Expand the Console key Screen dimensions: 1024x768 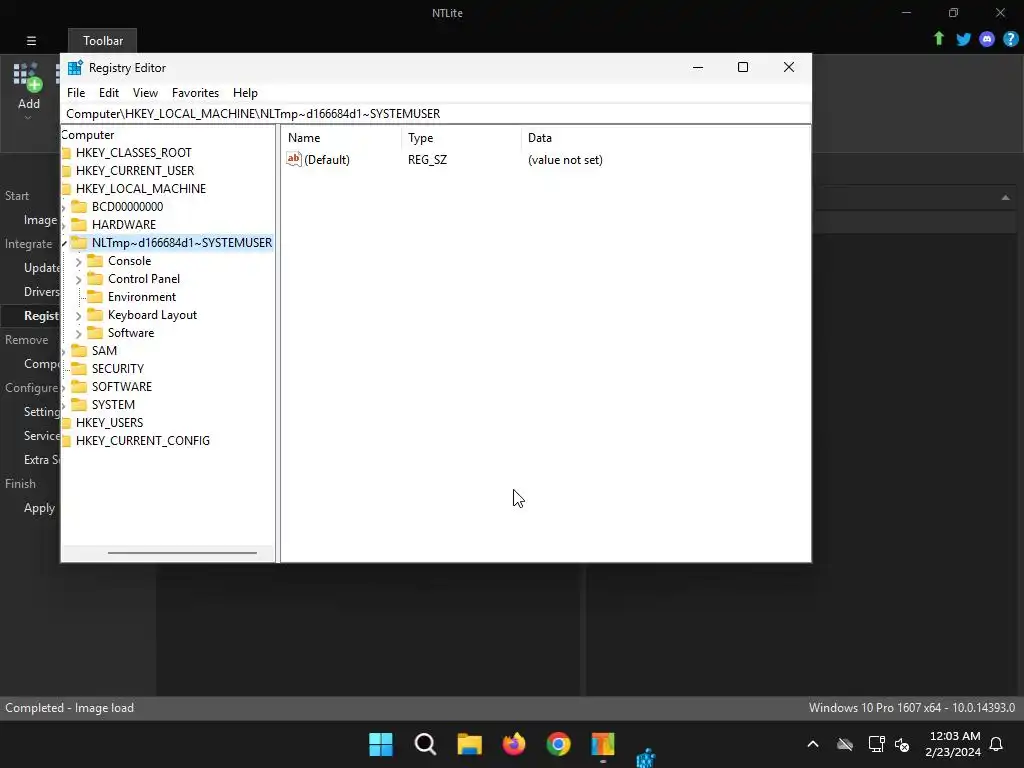pos(78,261)
